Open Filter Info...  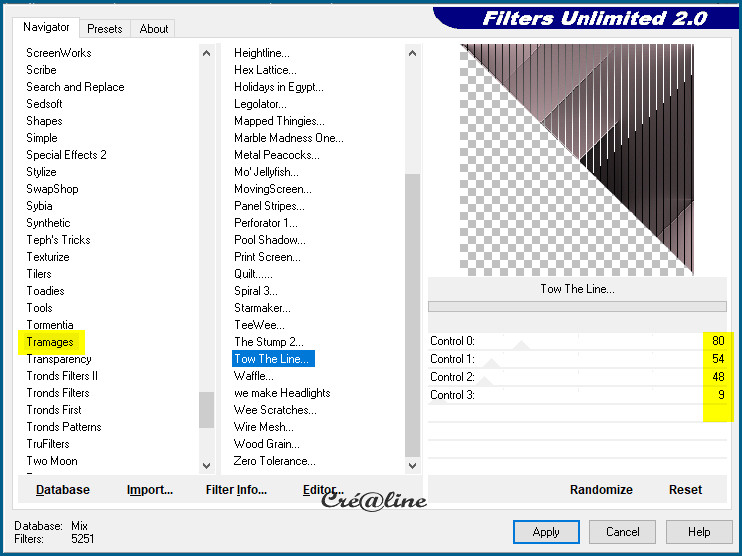point(236,490)
